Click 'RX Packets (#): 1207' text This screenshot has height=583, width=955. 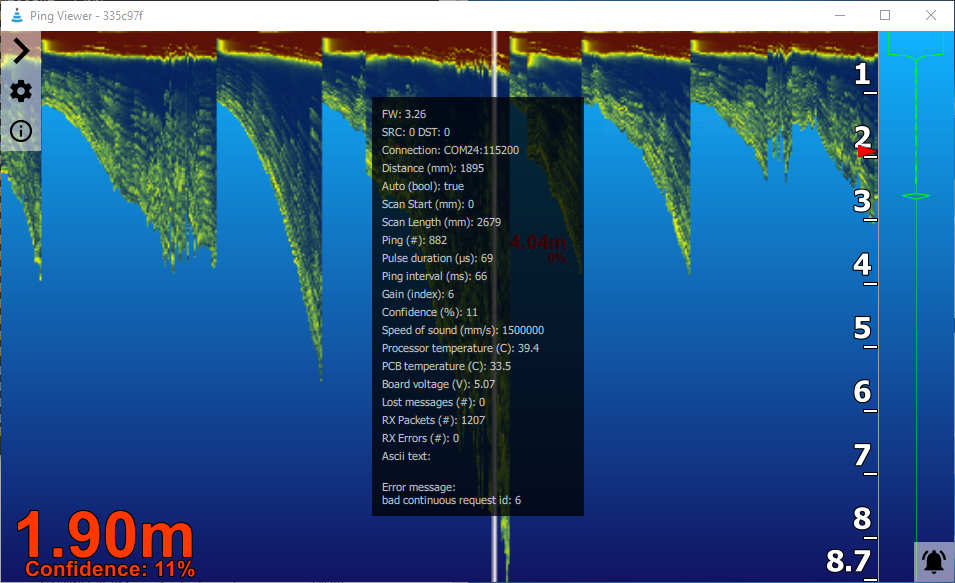coord(433,420)
